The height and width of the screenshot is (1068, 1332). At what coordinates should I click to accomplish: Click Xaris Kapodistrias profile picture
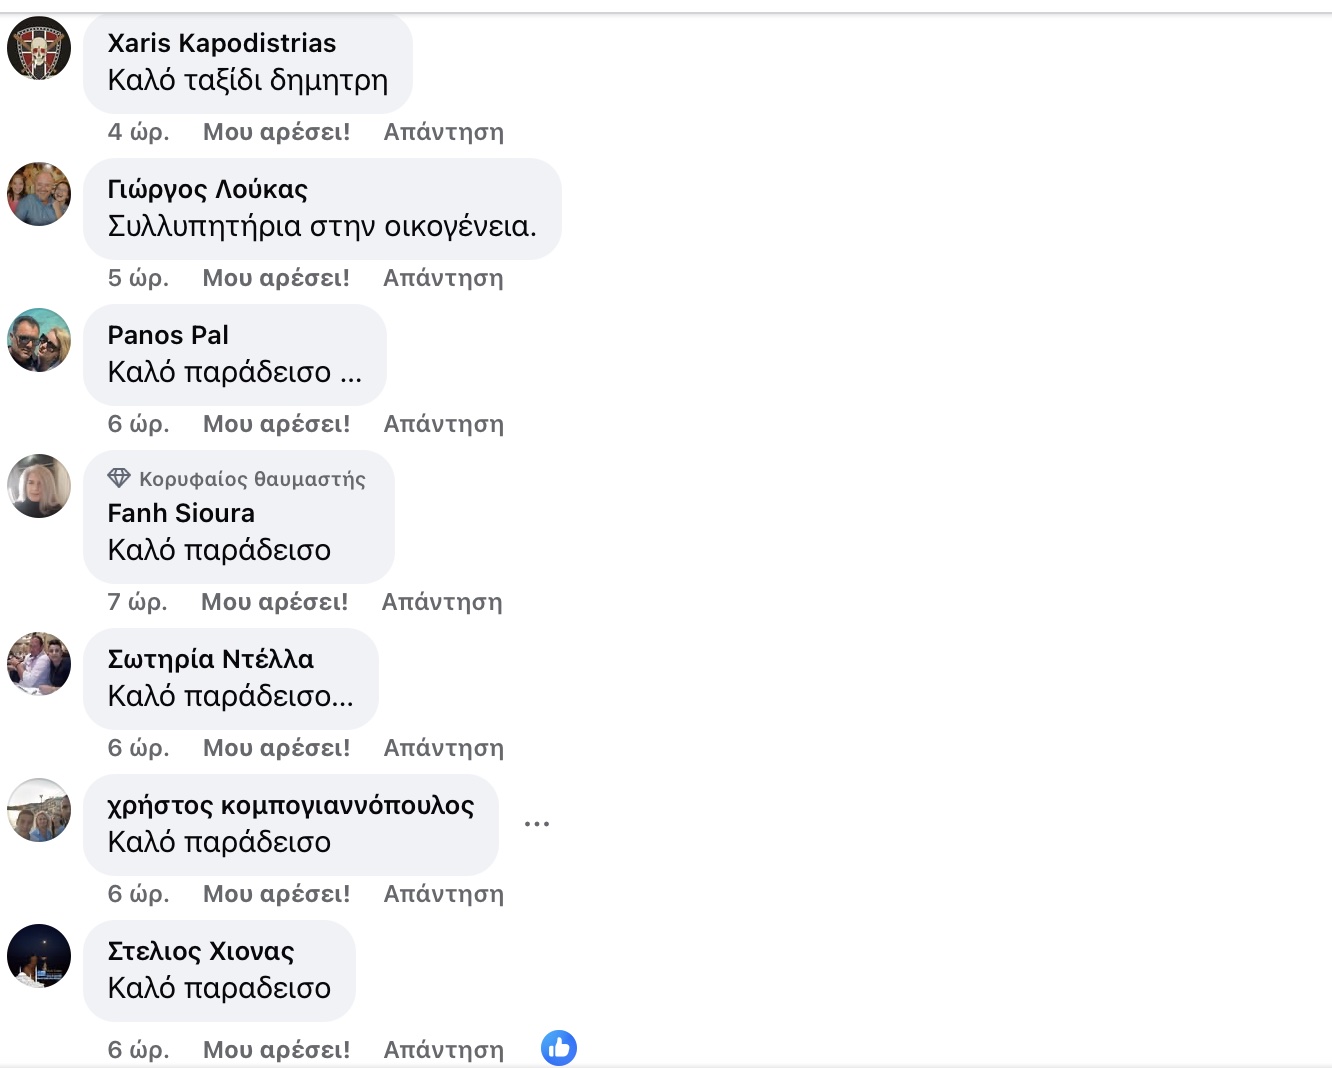[x=39, y=48]
